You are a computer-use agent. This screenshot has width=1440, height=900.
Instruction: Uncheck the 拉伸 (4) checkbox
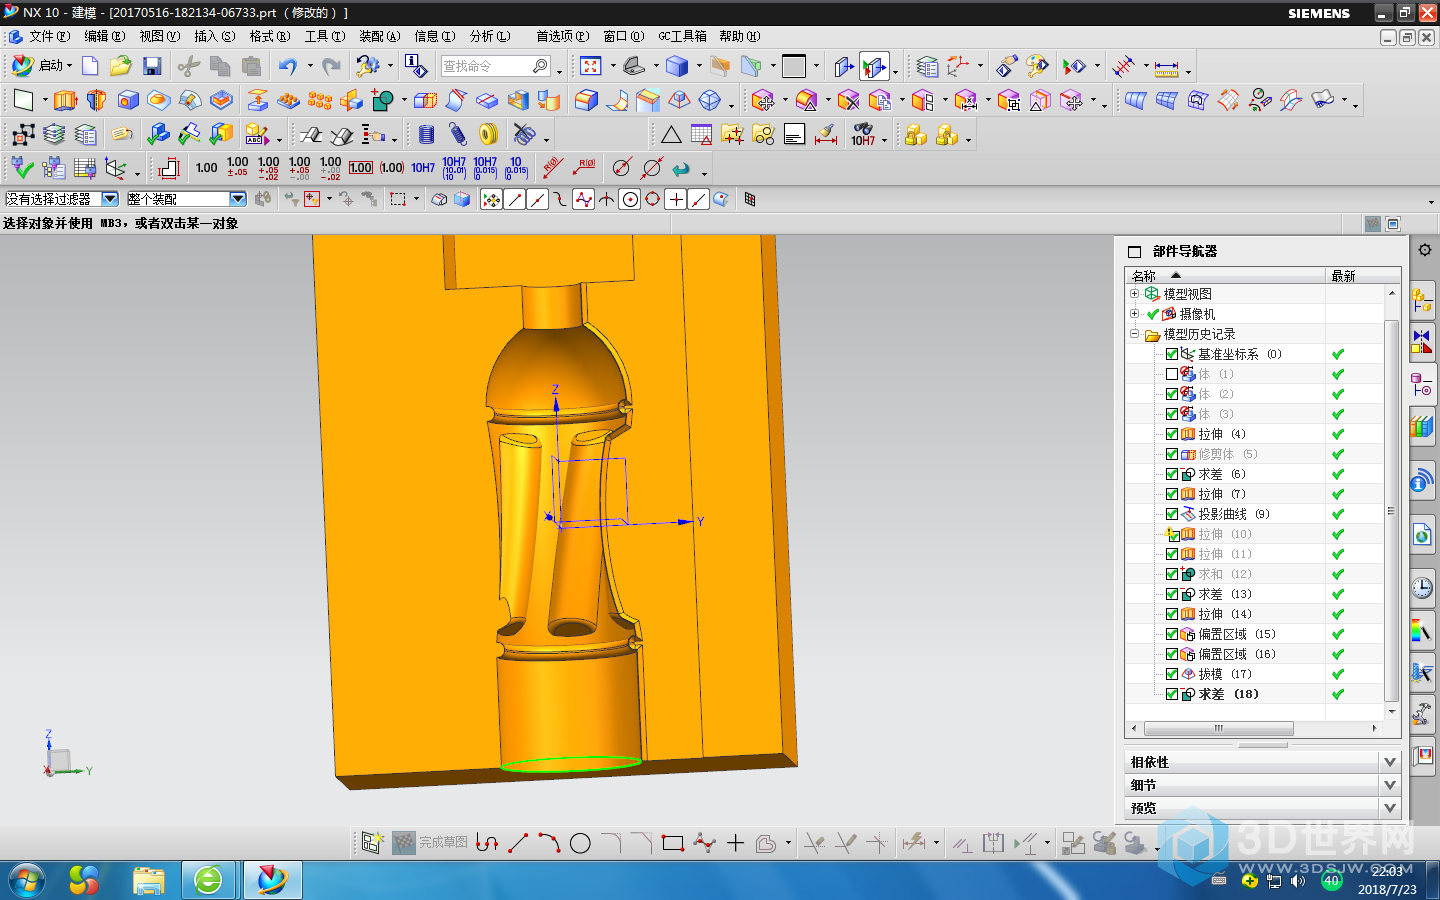(x=1172, y=434)
